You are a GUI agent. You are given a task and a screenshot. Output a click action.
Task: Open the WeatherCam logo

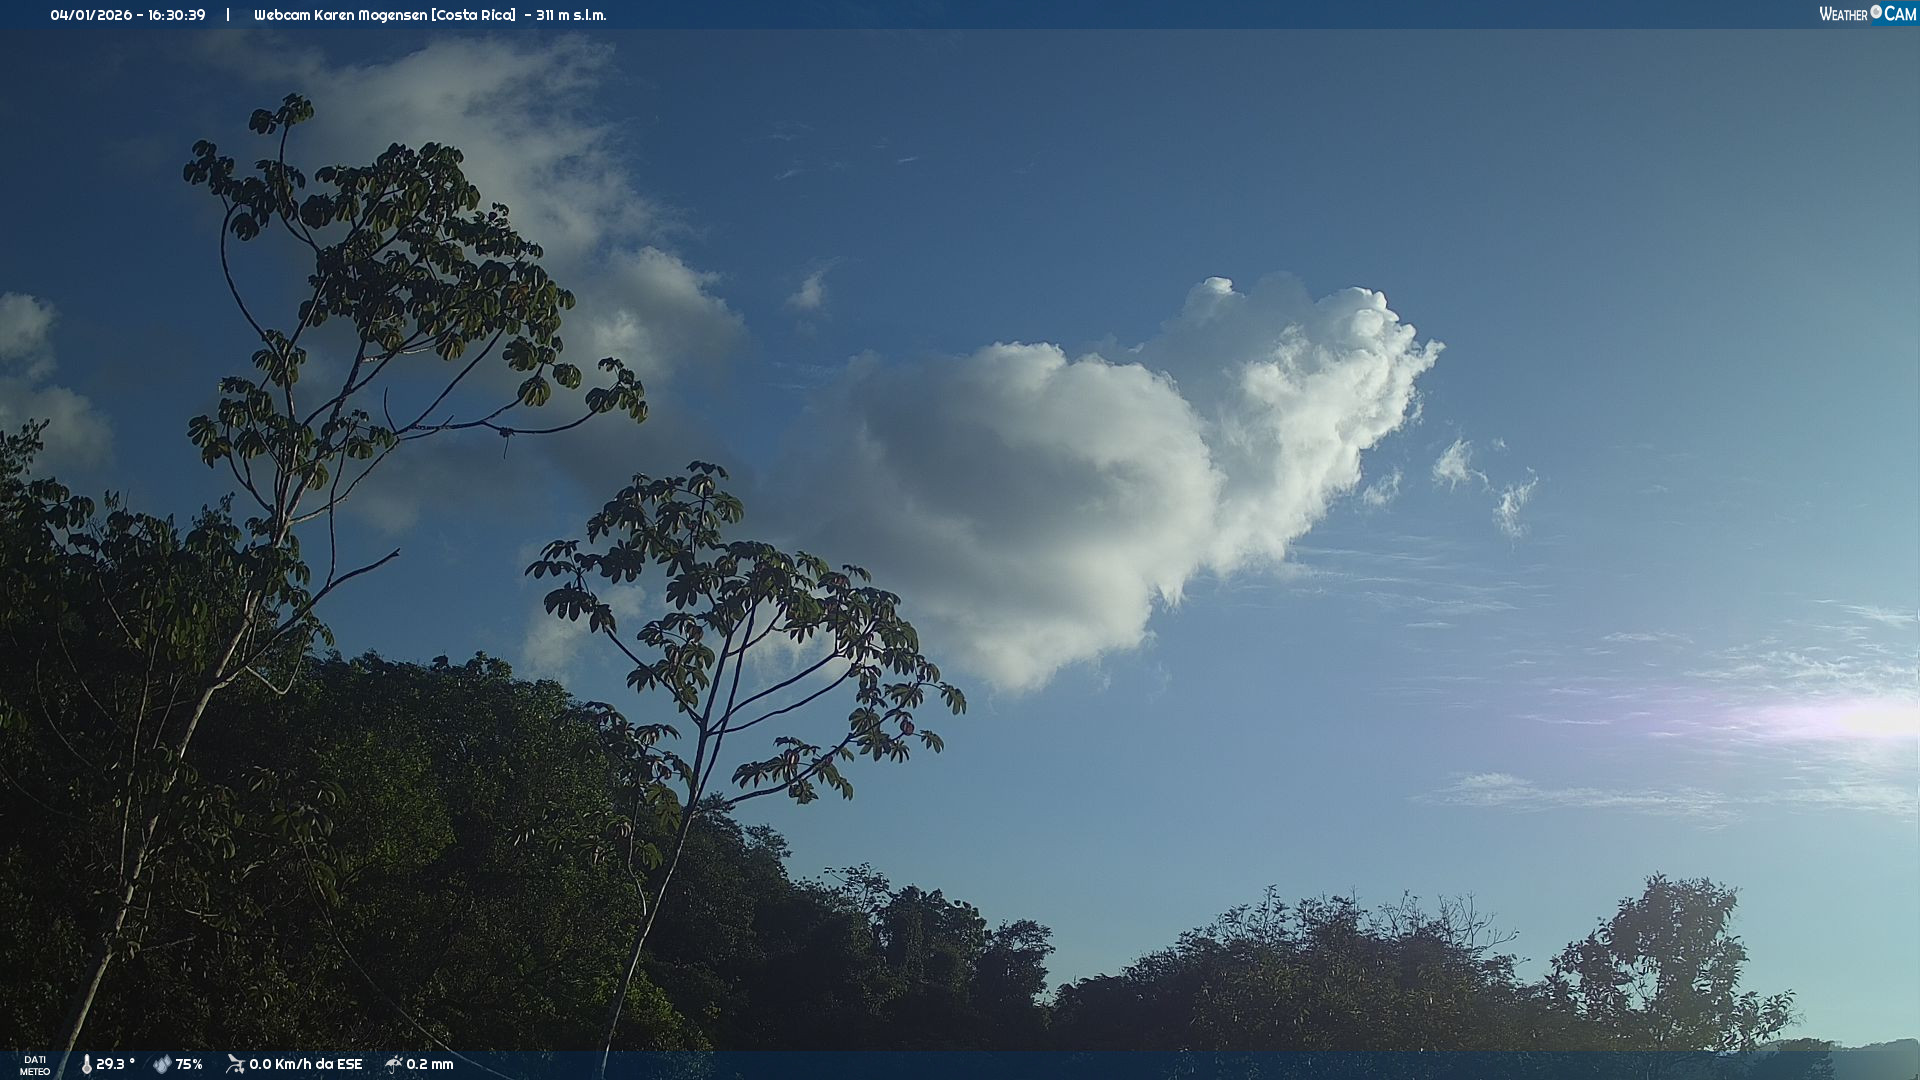(1867, 14)
